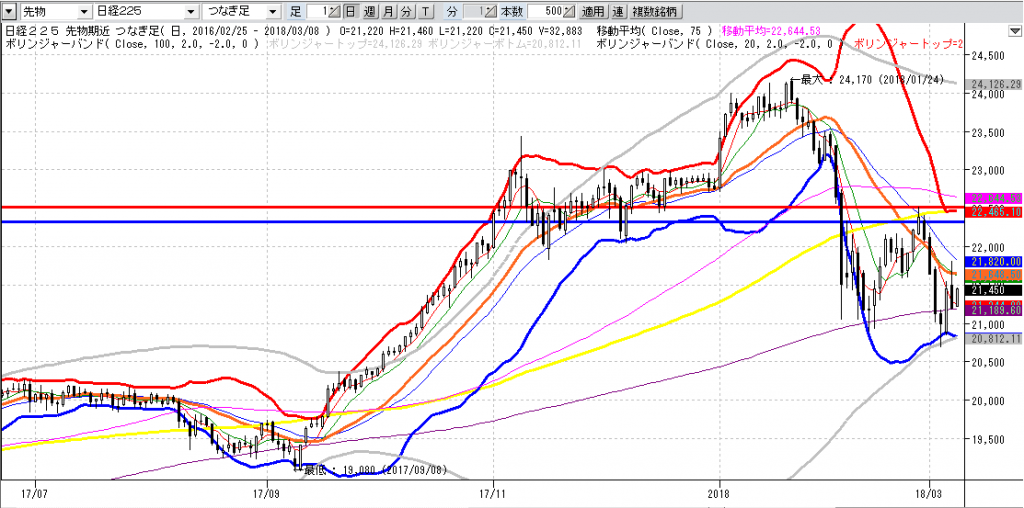Click the T tick chart button
The image size is (1024, 508).
click(425, 12)
